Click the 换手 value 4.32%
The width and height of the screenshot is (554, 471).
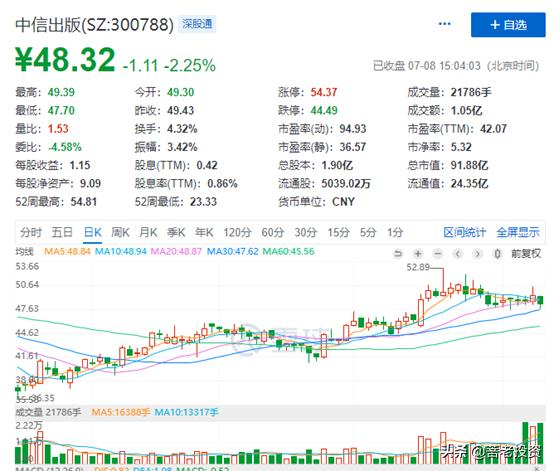coord(182,129)
